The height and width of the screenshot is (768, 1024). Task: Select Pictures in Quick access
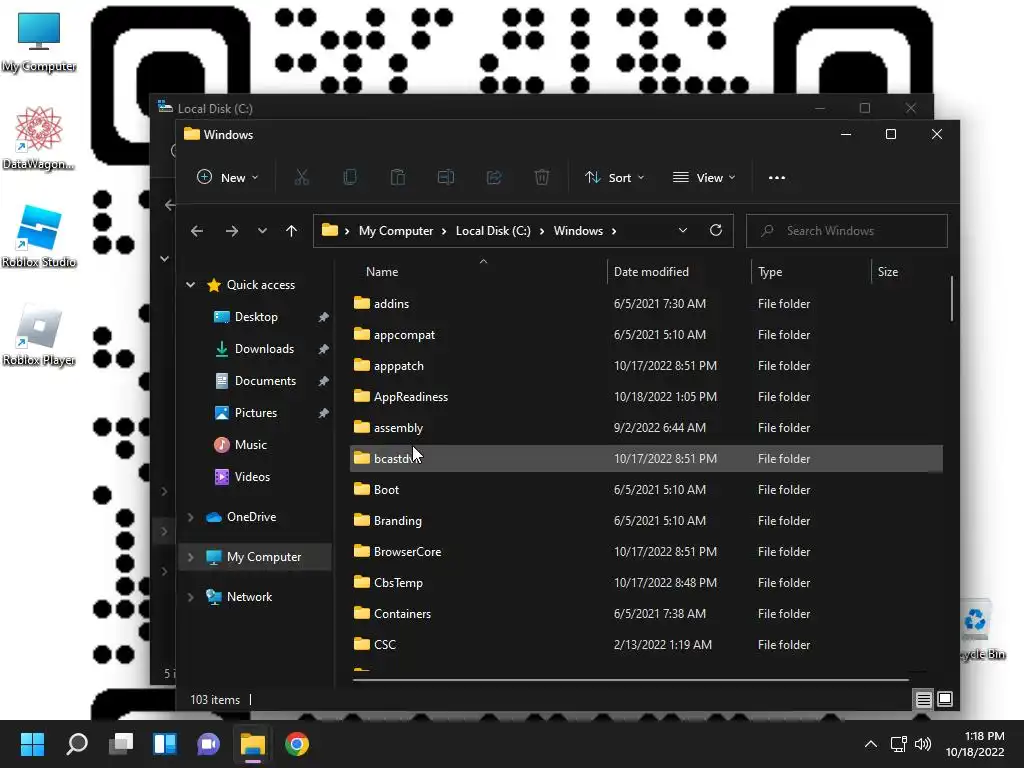pos(255,413)
